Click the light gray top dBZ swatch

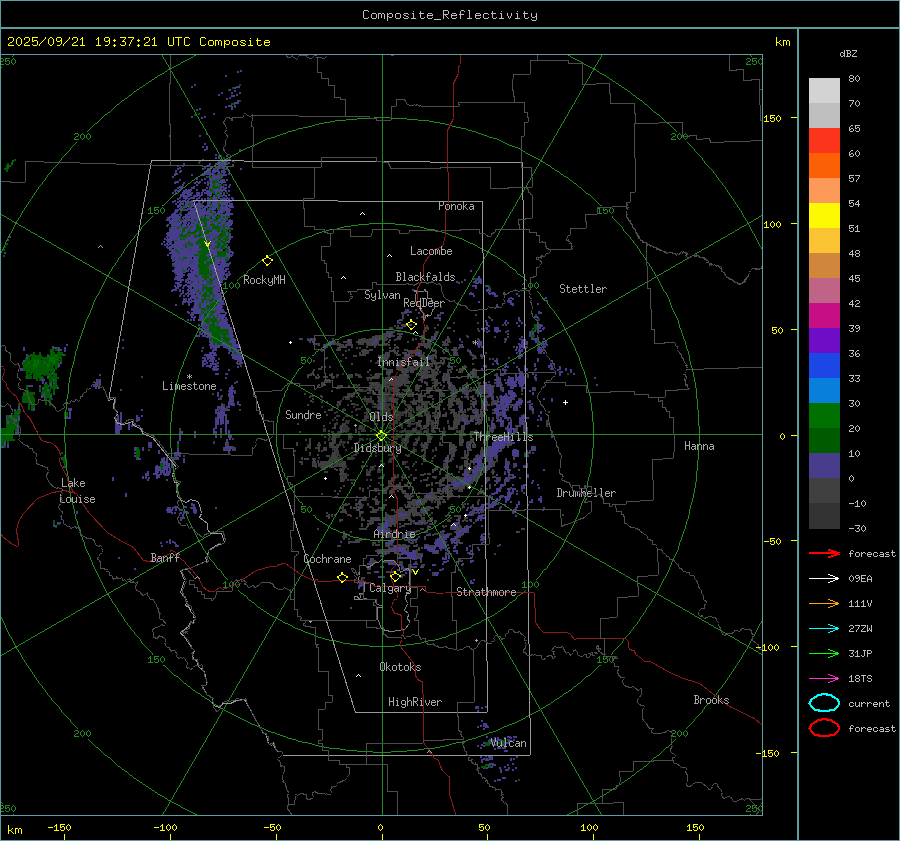(x=824, y=90)
